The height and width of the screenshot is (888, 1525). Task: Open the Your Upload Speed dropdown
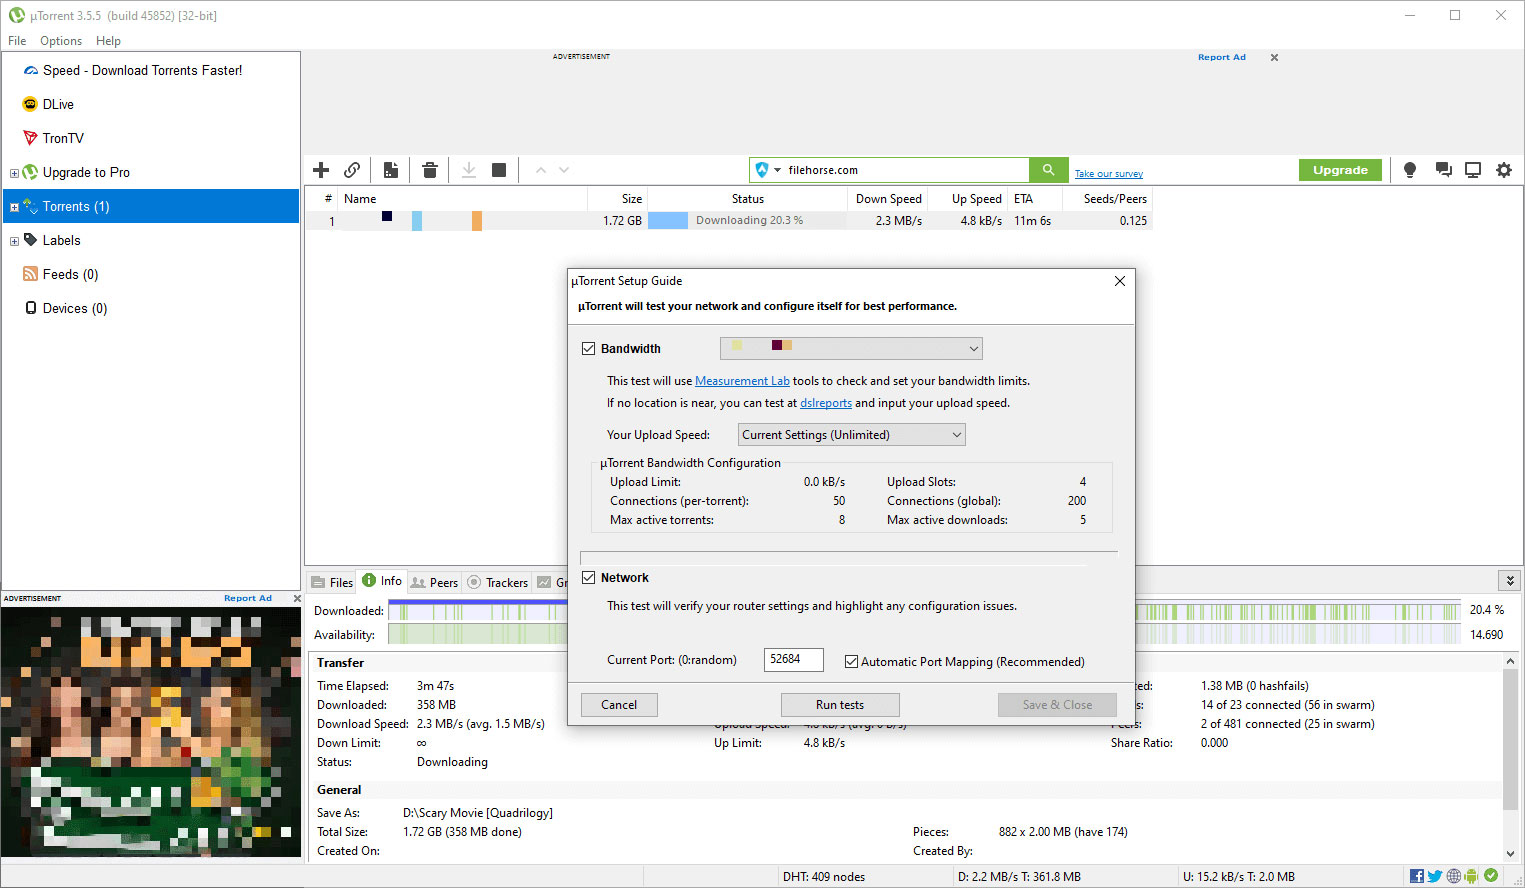pyautogui.click(x=852, y=435)
